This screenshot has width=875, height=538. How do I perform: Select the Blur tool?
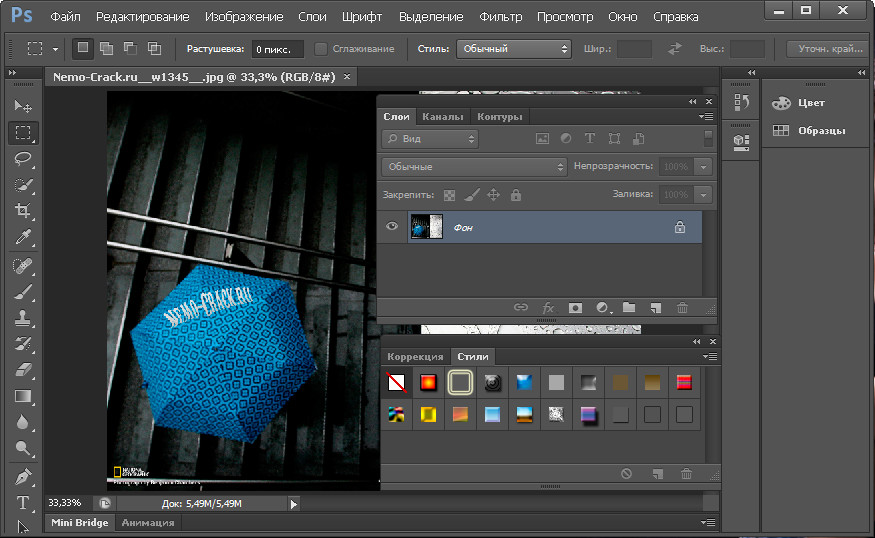23,422
